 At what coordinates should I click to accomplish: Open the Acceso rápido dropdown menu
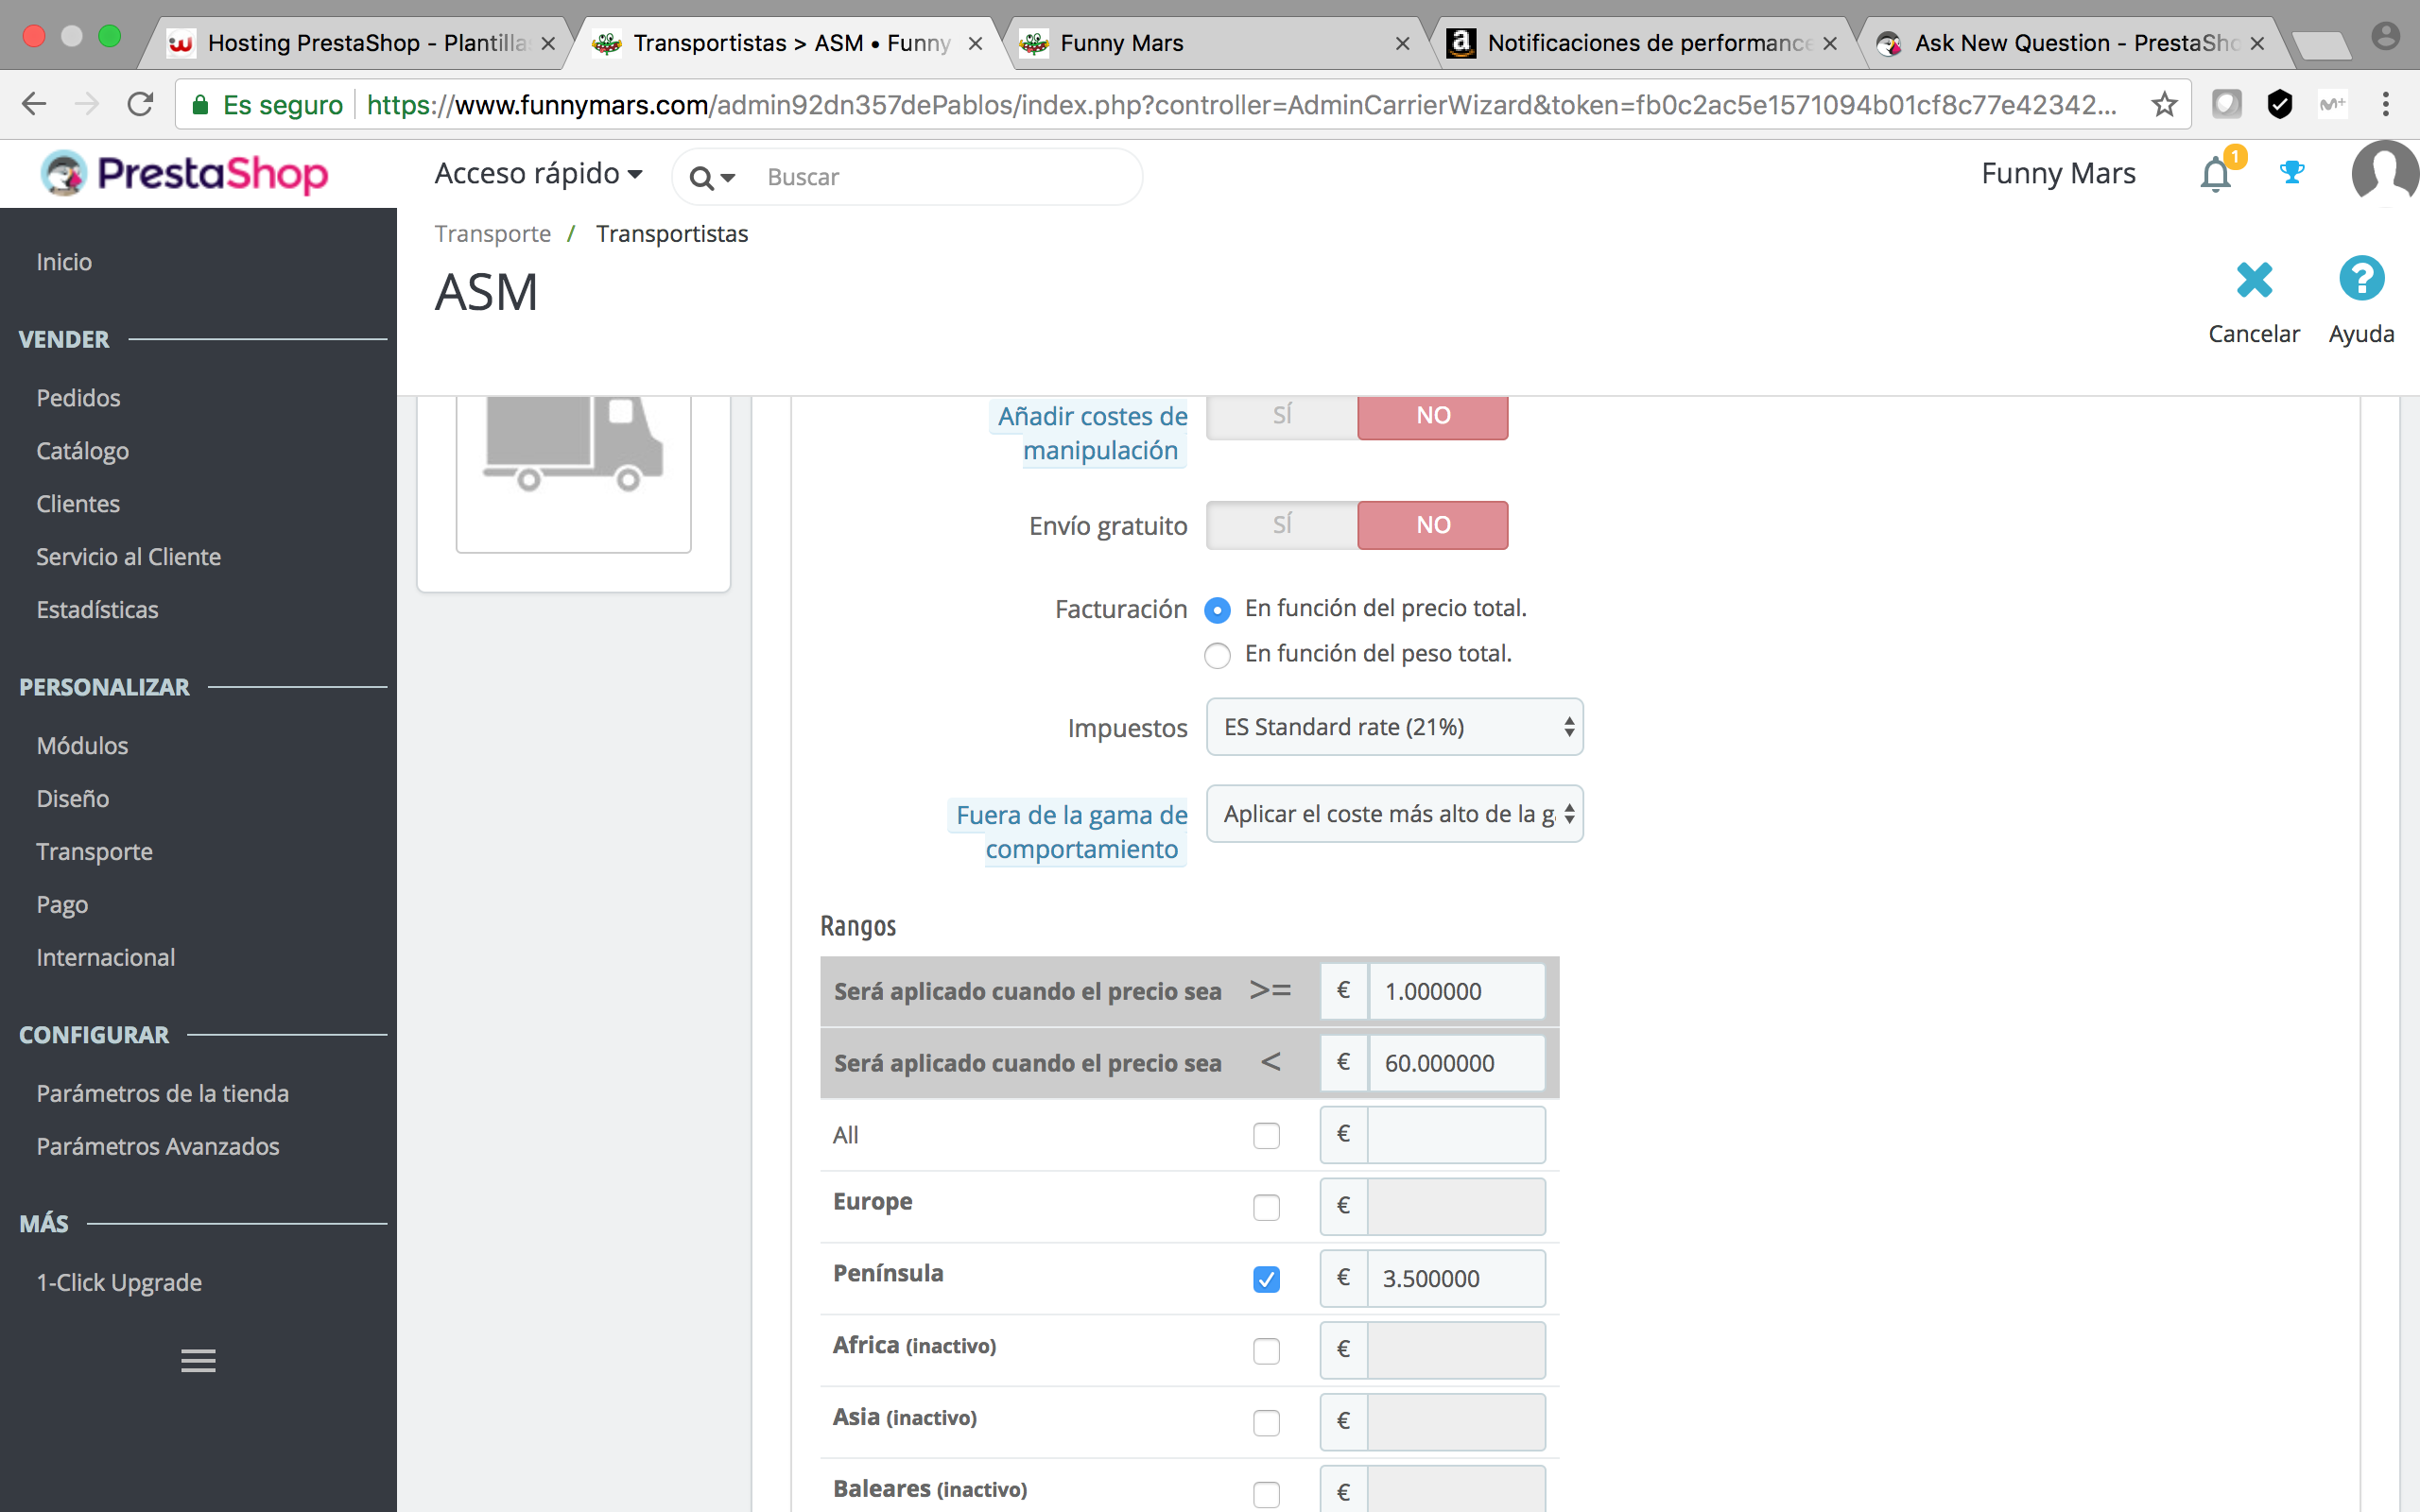click(538, 174)
